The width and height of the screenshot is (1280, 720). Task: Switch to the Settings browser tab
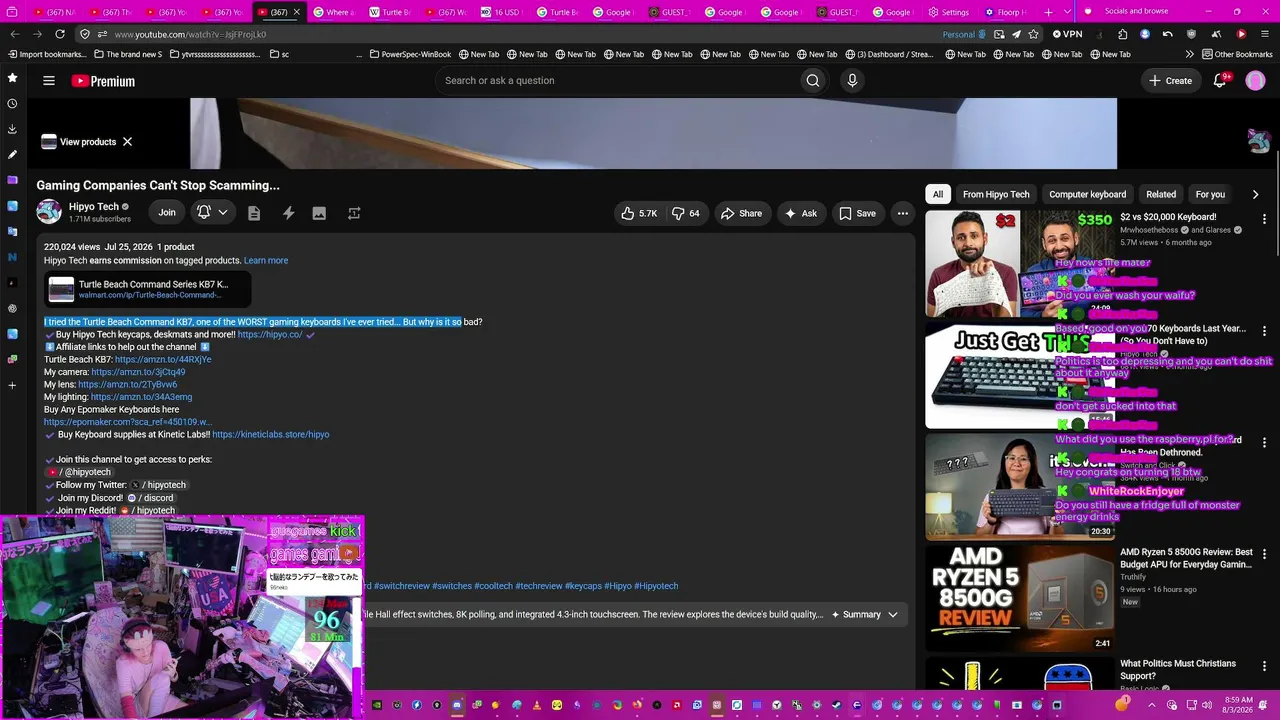pyautogui.click(x=948, y=12)
